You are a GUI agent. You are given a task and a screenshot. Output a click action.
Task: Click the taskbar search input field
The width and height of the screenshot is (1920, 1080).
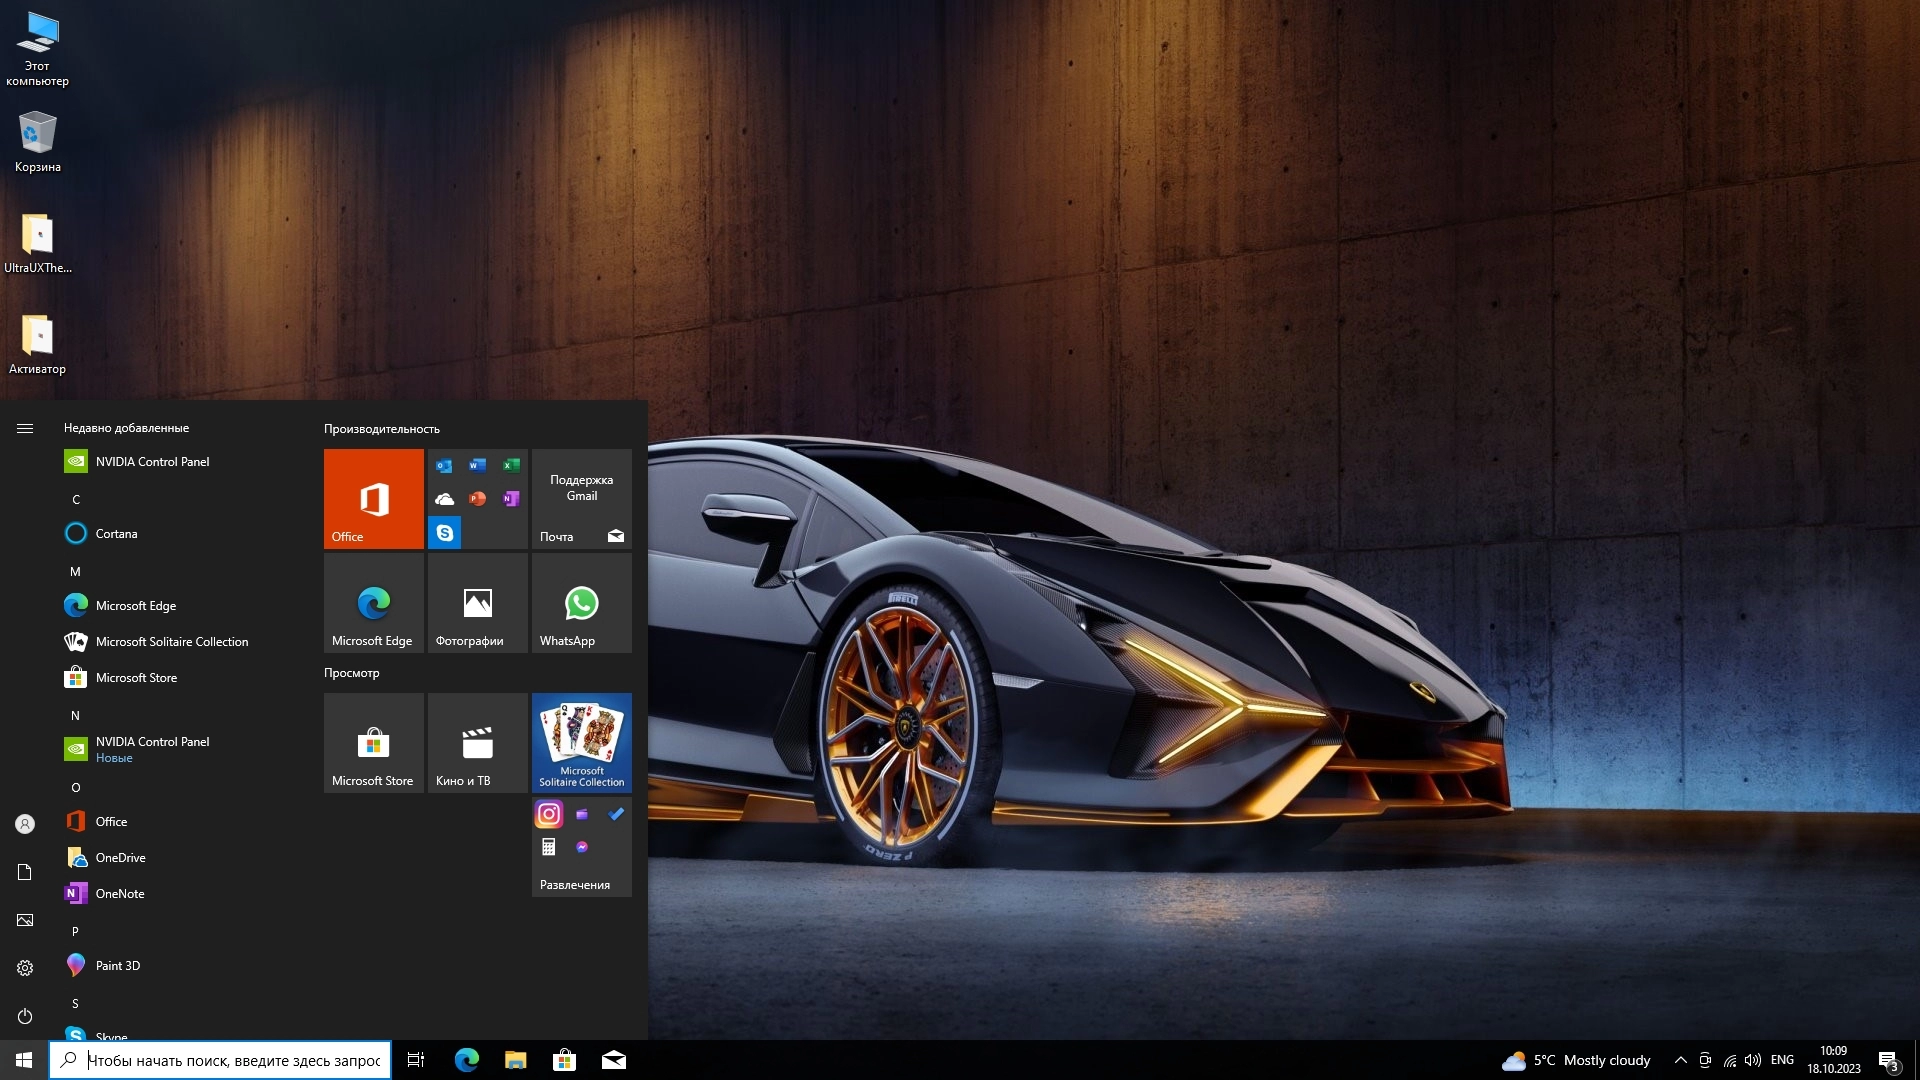tap(233, 1060)
